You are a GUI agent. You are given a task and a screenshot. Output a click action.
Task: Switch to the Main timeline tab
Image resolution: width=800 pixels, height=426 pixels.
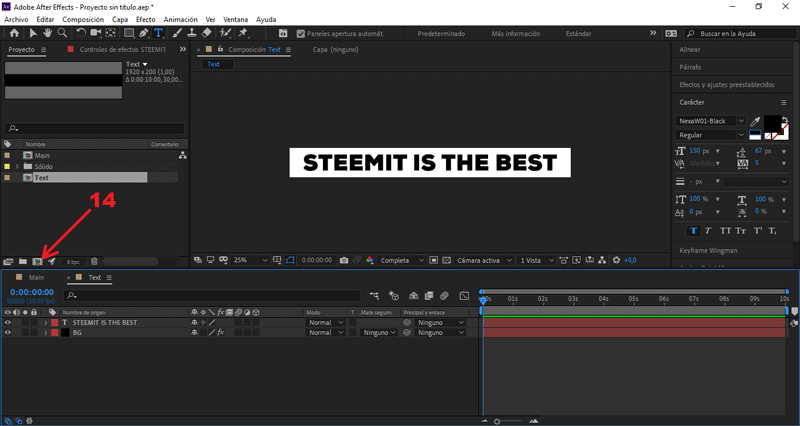click(x=36, y=277)
